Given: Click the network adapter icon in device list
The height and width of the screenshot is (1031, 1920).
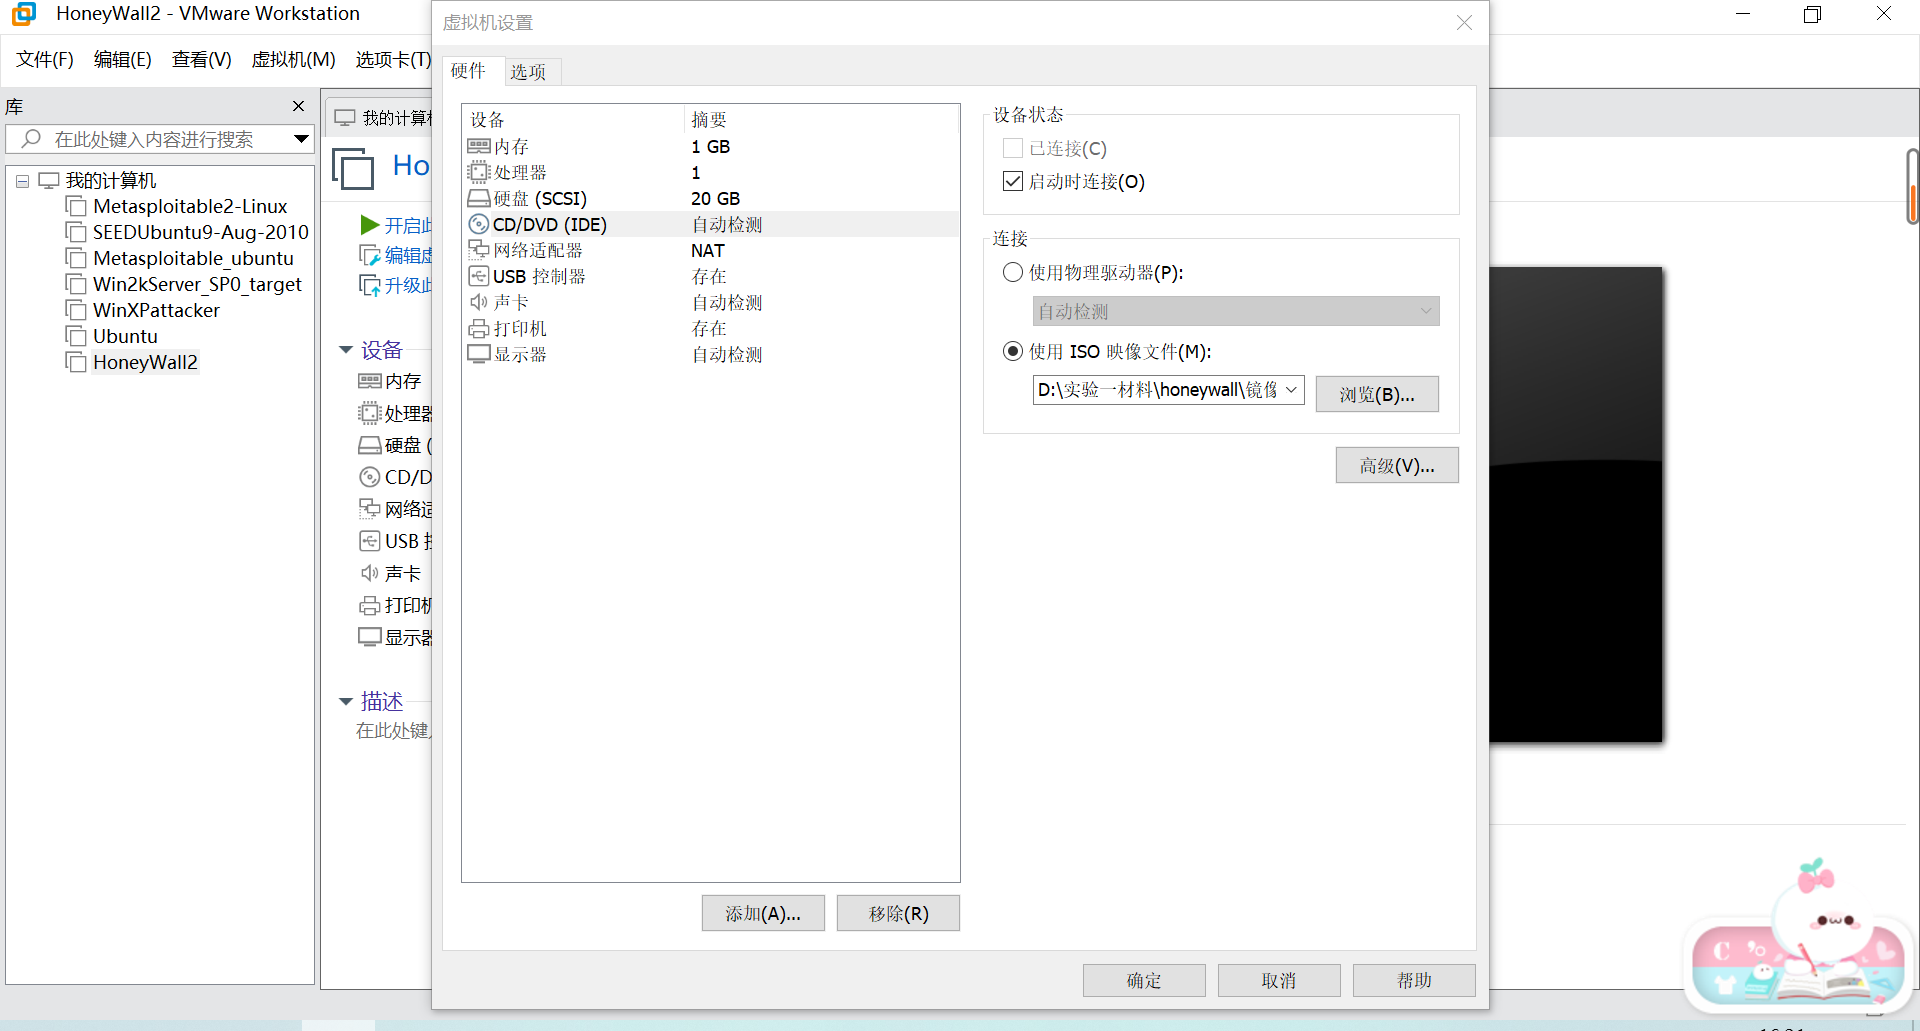Looking at the screenshot, I should [x=479, y=251].
